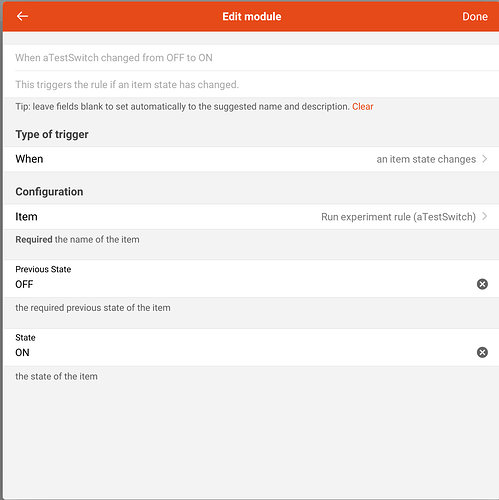Select the Configuration section heading
The height and width of the screenshot is (500, 499).
pos(49,192)
